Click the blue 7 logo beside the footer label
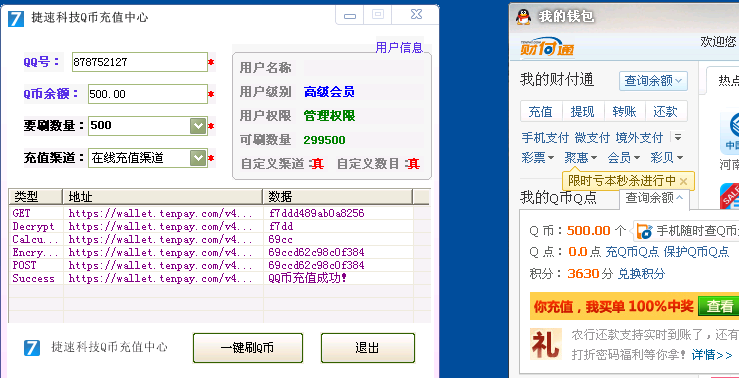Image resolution: width=739 pixels, height=378 pixels. click(32, 348)
